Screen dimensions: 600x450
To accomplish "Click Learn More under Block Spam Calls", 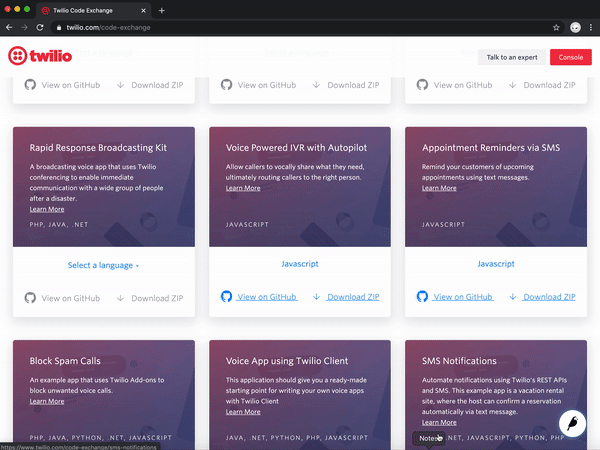I will click(x=47, y=401).
